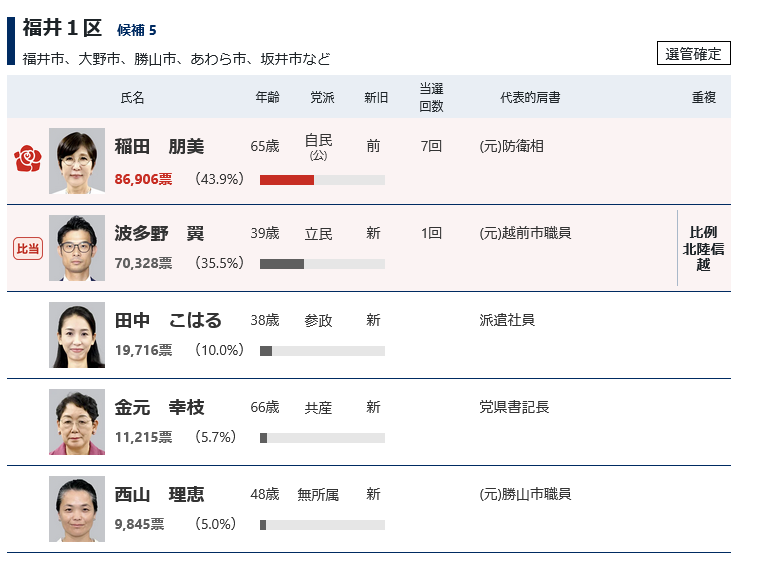Open 稲田朋美's candidate photo
The height and width of the screenshot is (564, 771).
point(77,161)
